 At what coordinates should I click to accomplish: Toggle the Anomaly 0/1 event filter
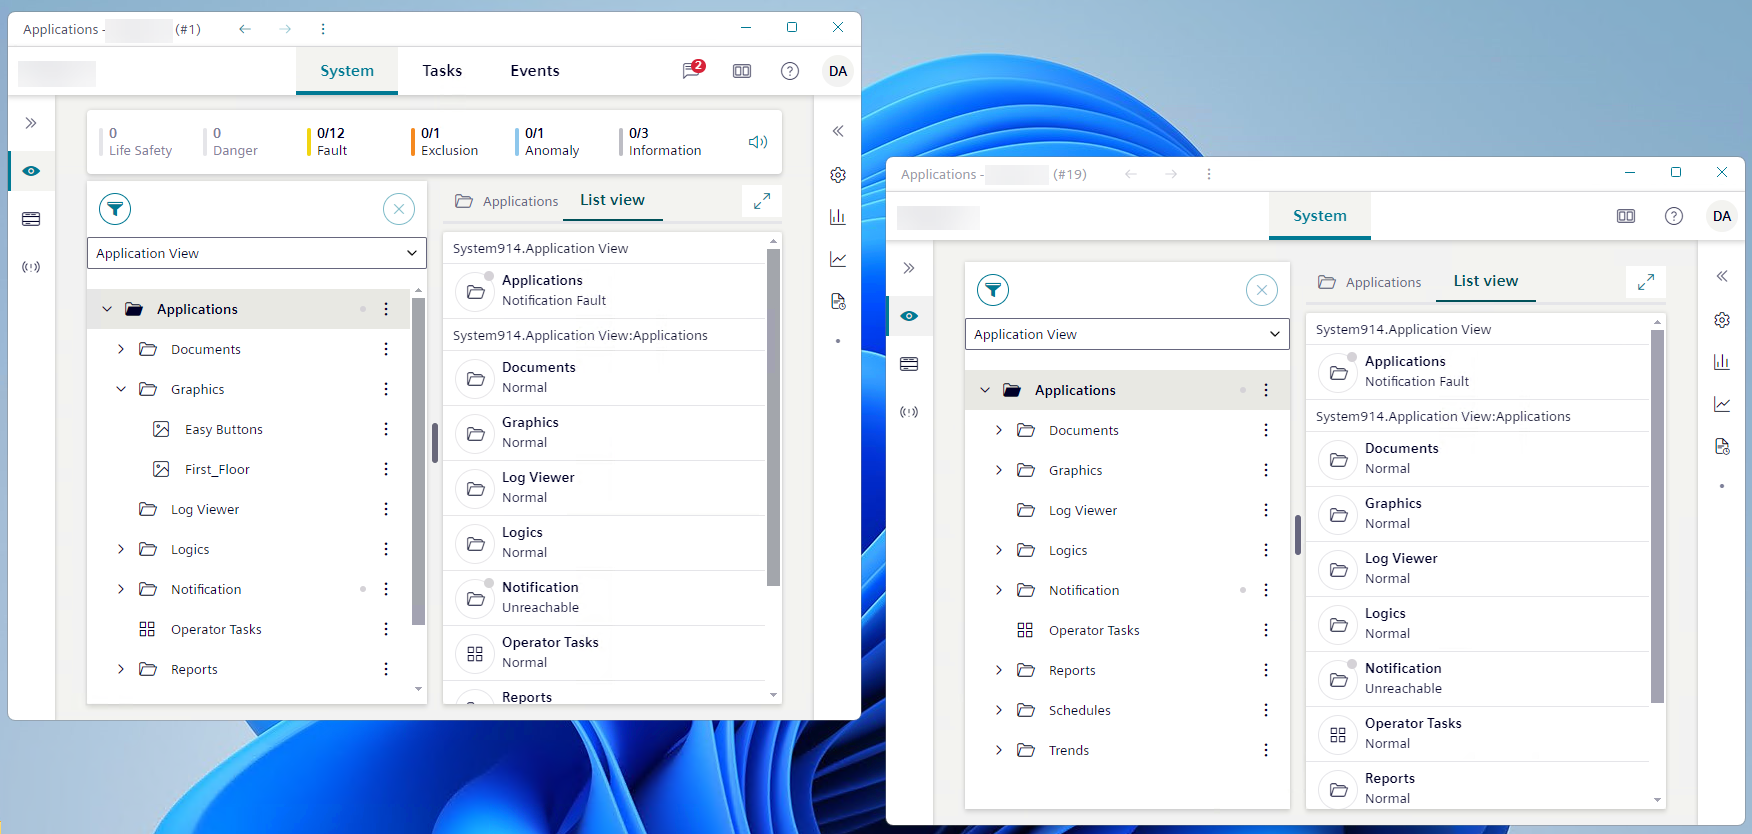tap(551, 142)
